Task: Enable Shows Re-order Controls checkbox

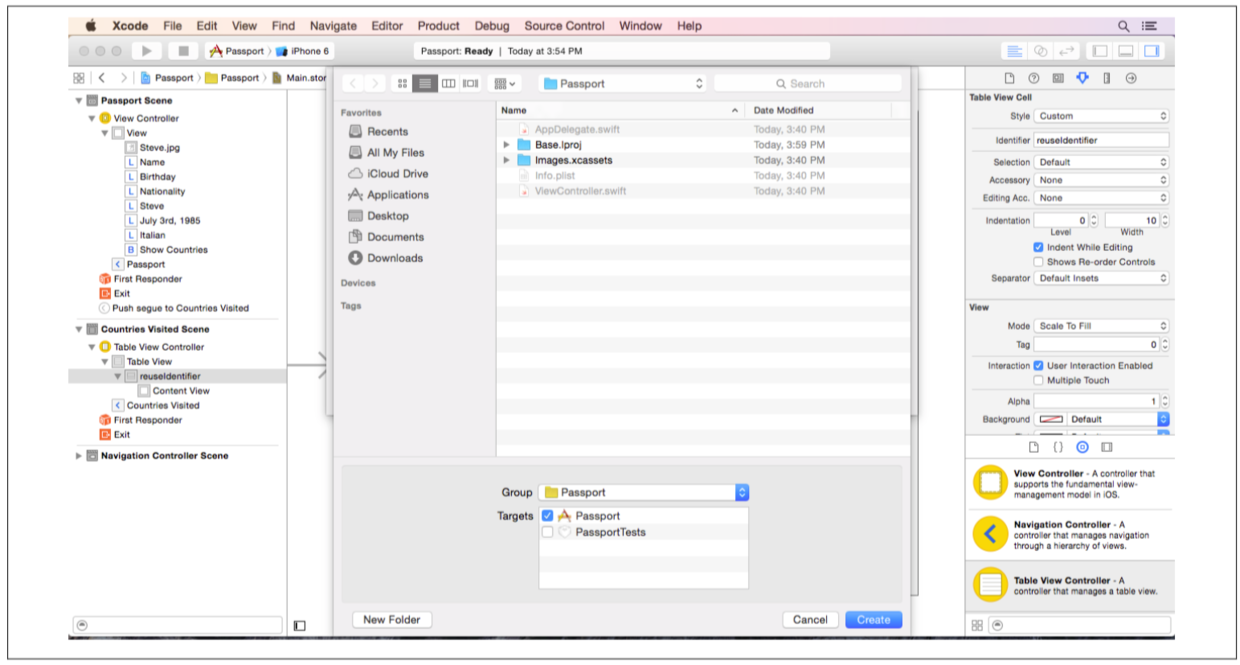Action: 1038,262
